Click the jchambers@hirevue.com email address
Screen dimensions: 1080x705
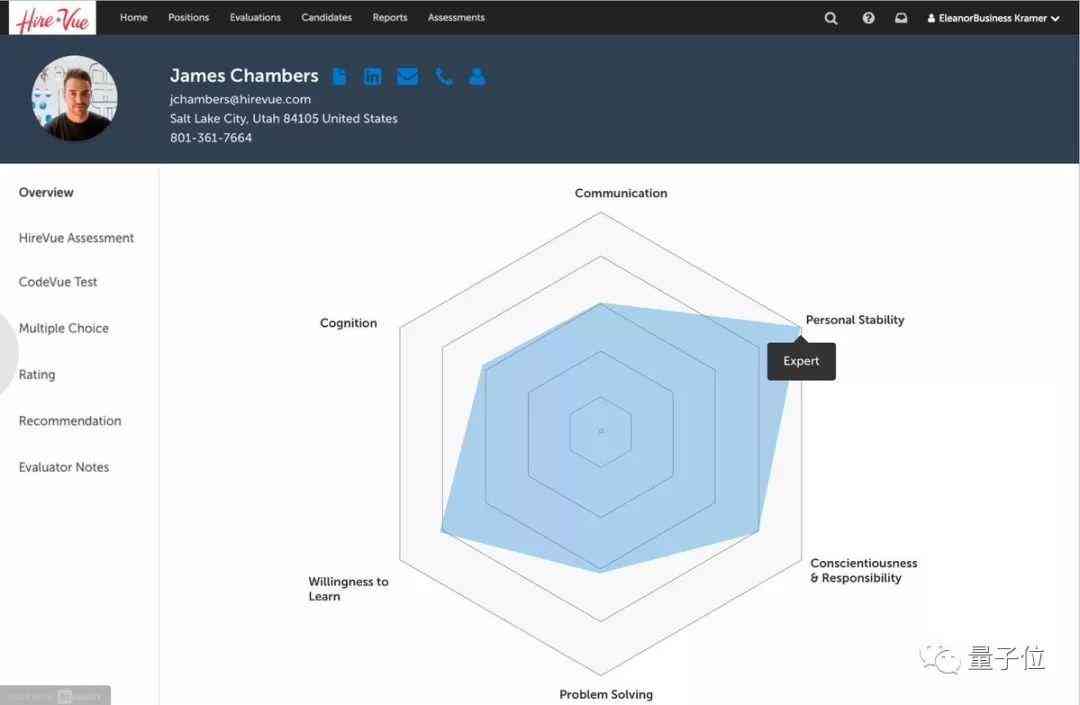240,99
